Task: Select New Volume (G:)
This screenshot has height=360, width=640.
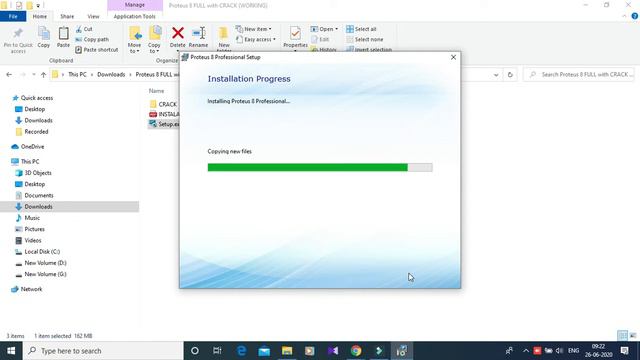Action: pos(45,274)
